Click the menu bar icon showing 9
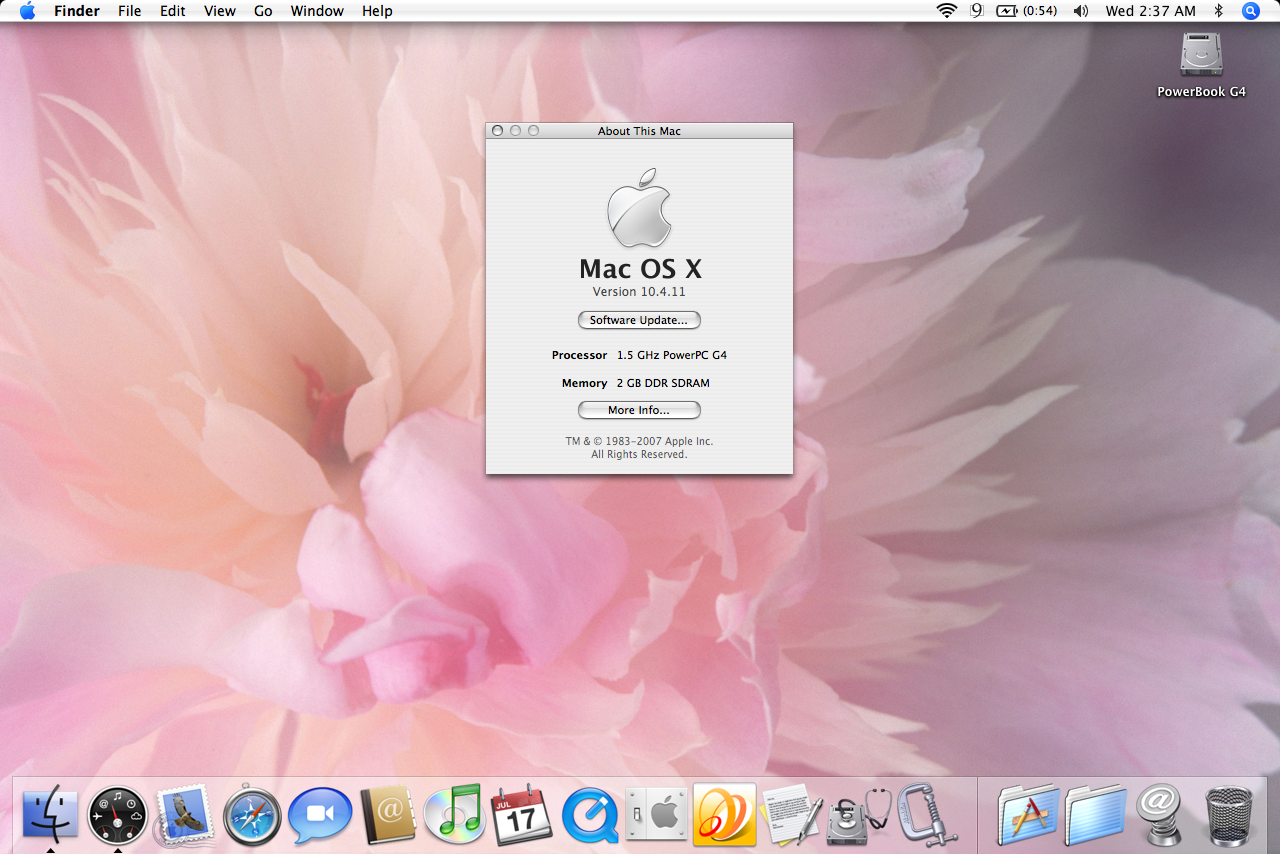Image resolution: width=1280 pixels, height=854 pixels. [x=976, y=11]
